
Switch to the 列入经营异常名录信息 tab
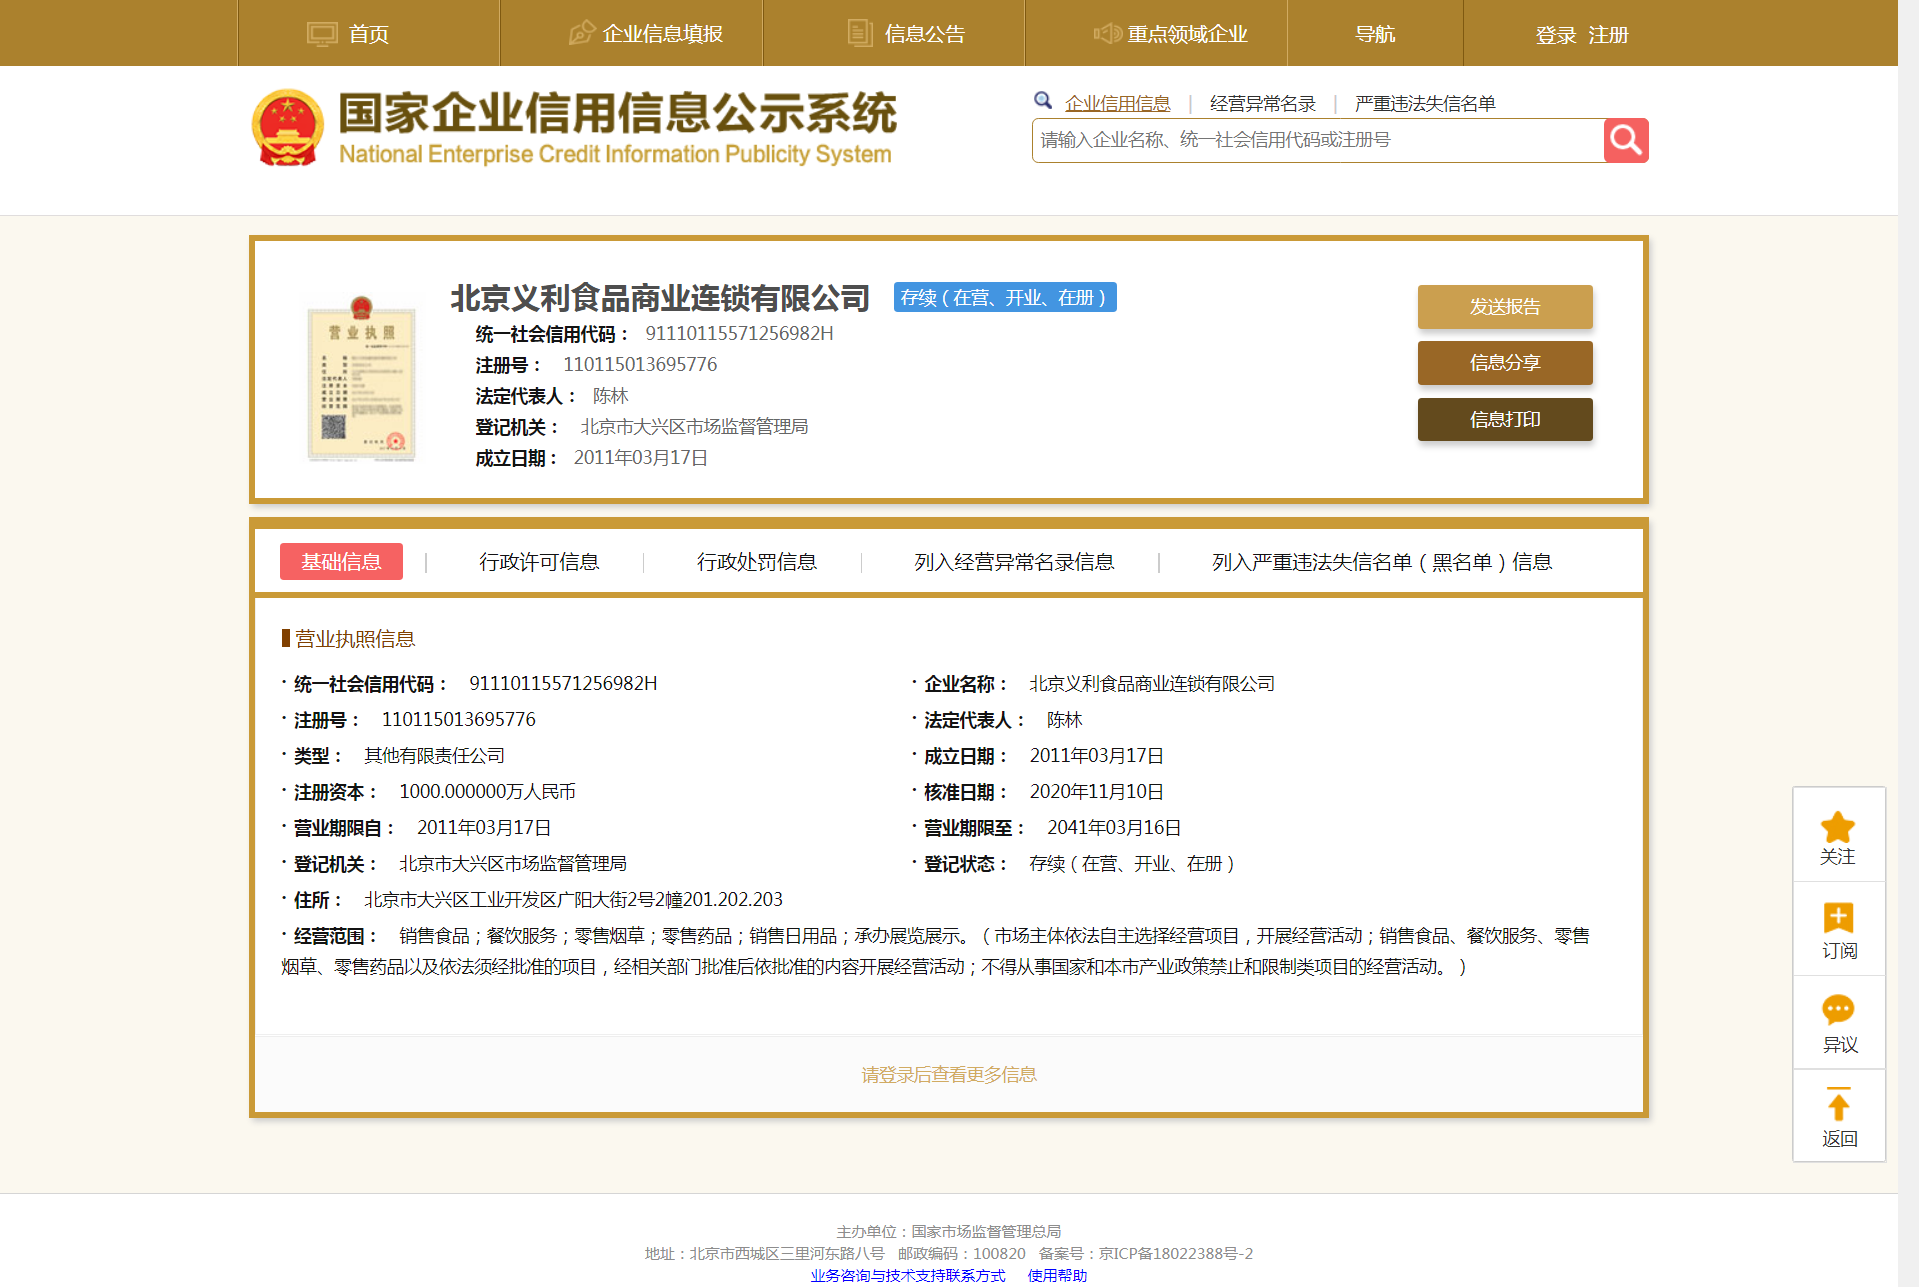1014,562
